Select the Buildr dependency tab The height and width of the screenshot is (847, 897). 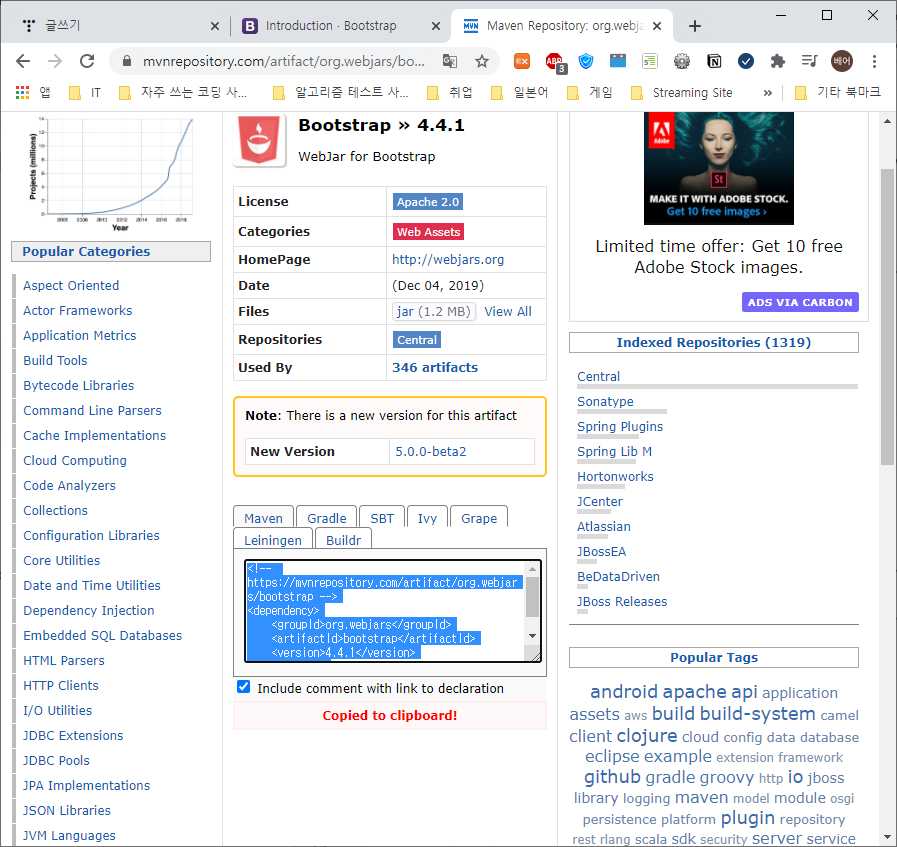[x=343, y=539]
